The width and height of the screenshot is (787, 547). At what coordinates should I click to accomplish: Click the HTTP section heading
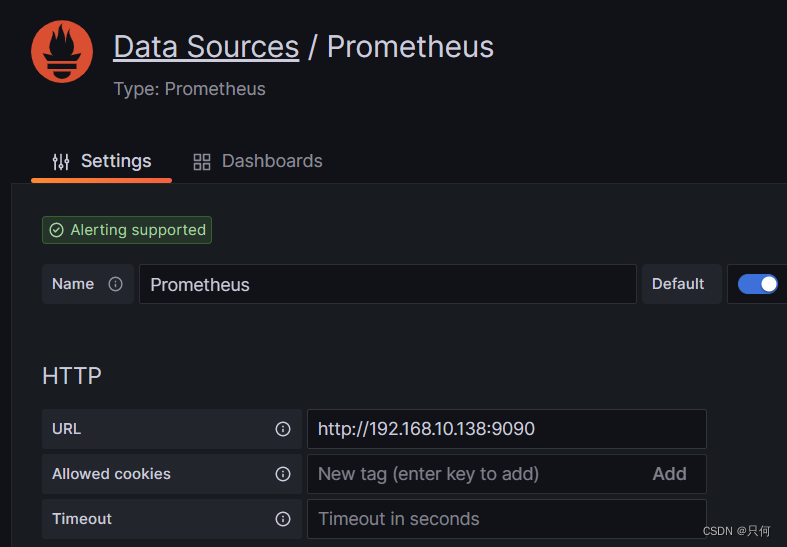click(72, 376)
